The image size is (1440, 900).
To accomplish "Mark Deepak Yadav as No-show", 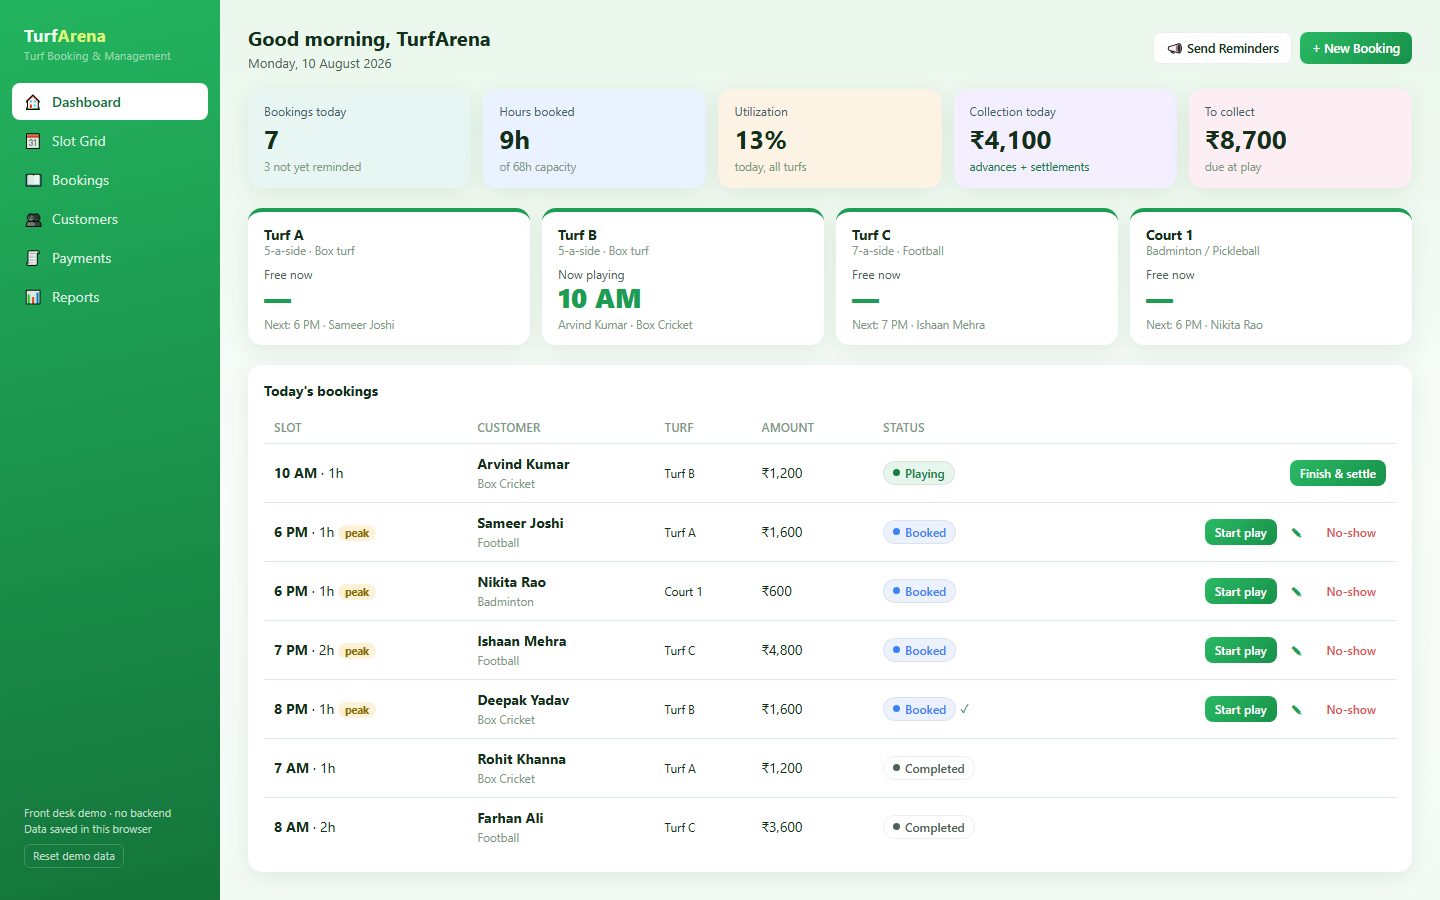I will click(1351, 710).
